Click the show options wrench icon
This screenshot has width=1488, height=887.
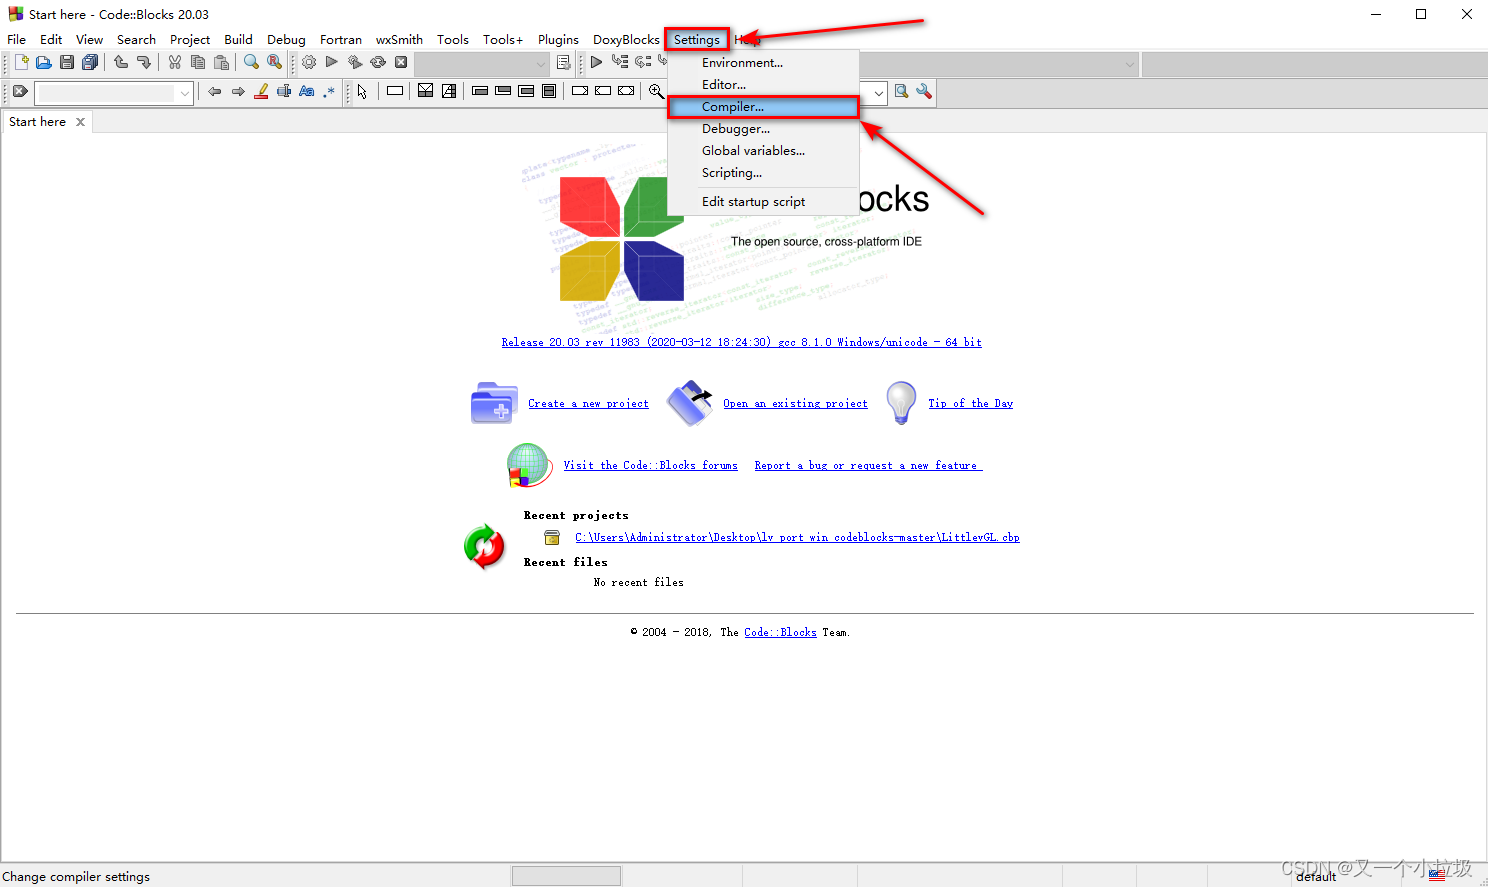pyautogui.click(x=924, y=91)
